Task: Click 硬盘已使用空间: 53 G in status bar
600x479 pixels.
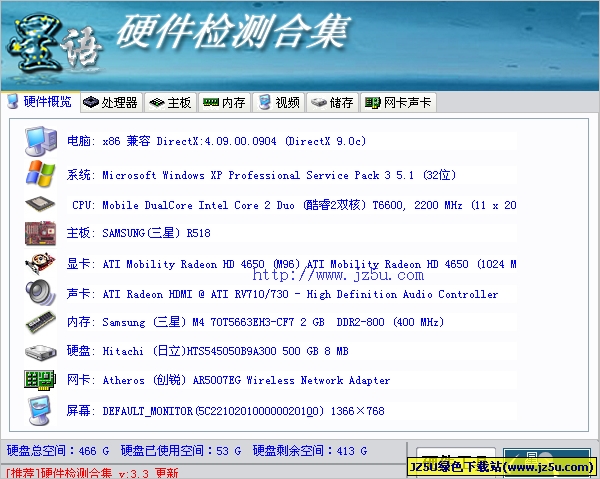Action: (181, 451)
